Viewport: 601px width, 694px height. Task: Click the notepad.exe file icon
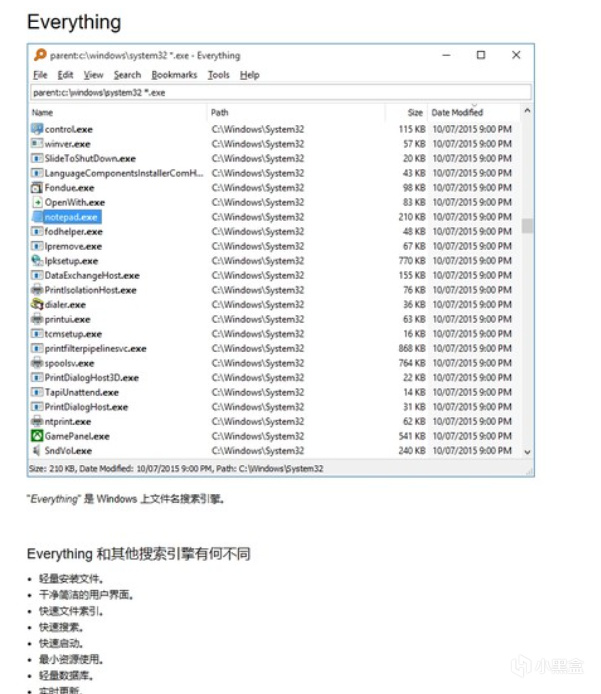pyautogui.click(x=37, y=217)
